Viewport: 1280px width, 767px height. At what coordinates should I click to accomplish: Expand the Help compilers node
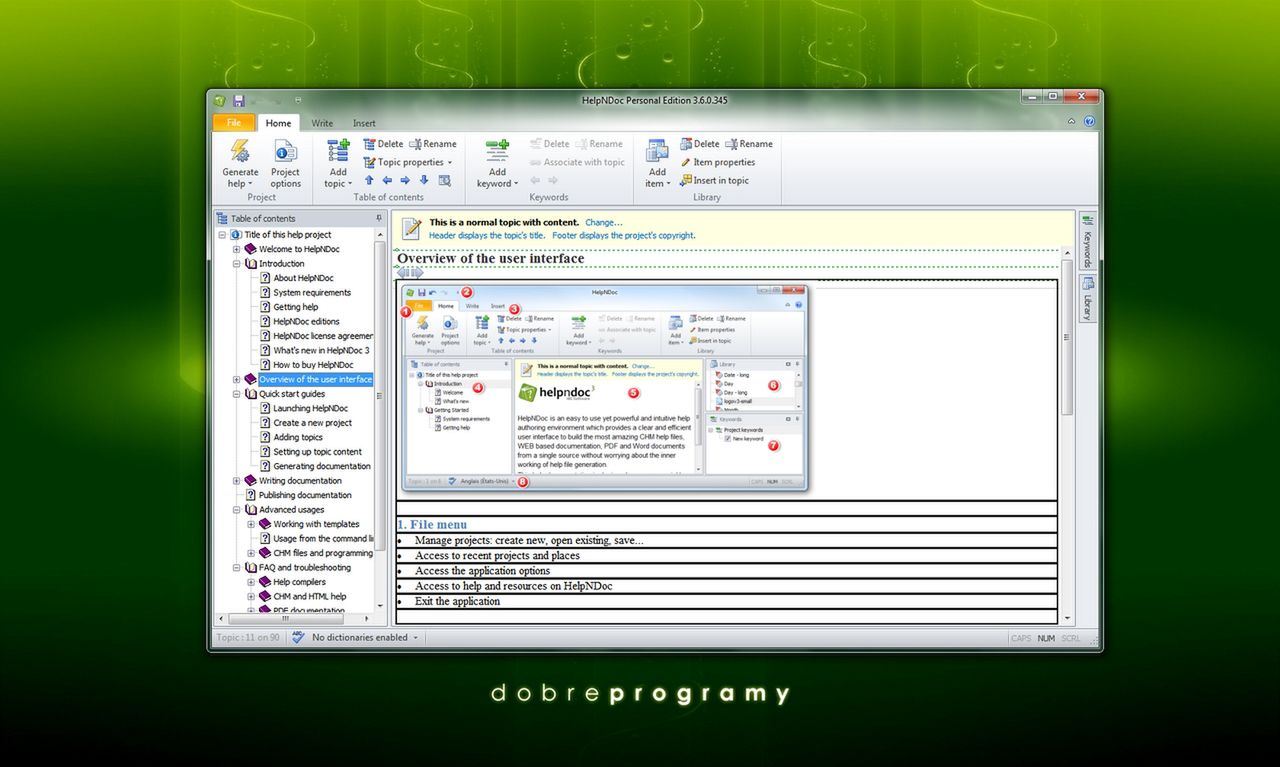point(252,582)
